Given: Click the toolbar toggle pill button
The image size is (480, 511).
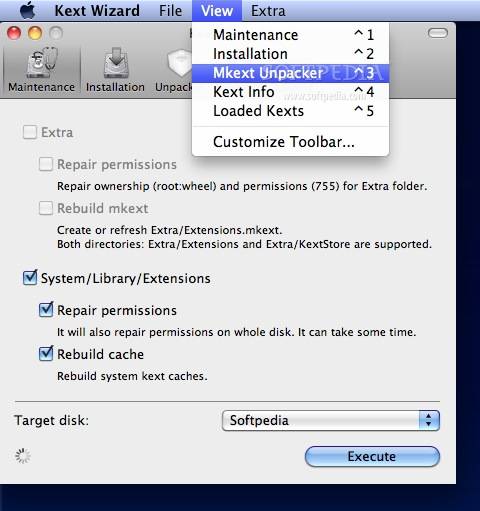Looking at the screenshot, I should [x=438, y=33].
